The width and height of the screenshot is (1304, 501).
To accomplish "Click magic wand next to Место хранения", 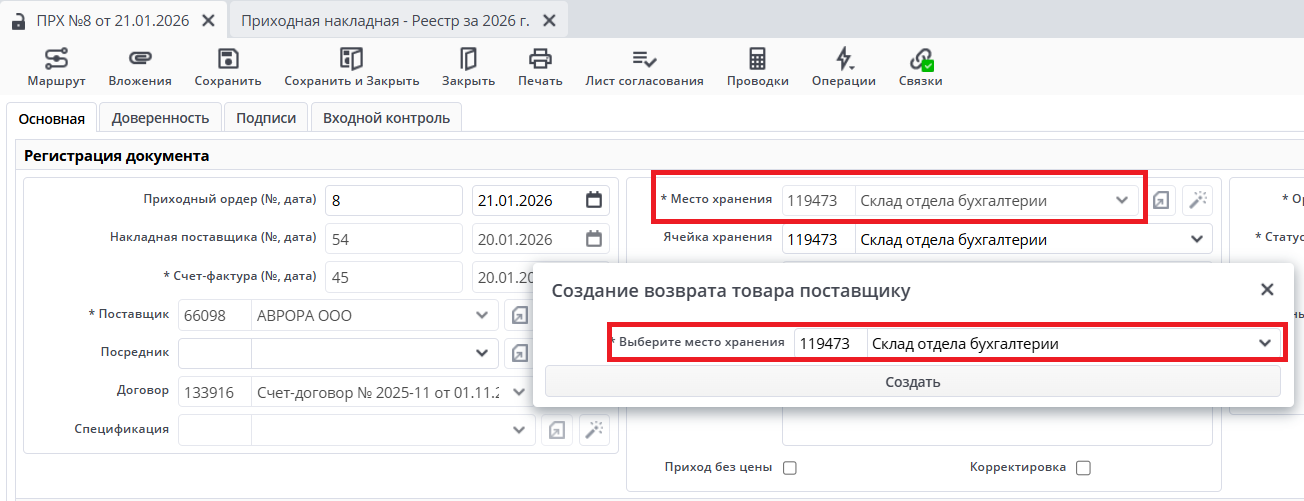I will point(1197,201).
